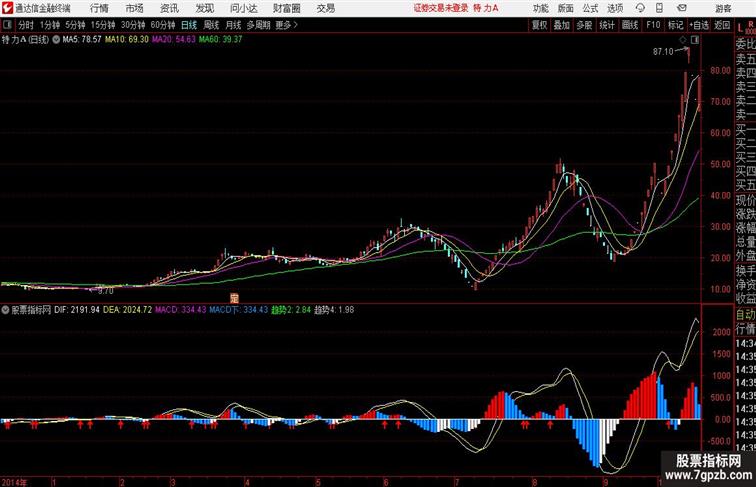Open the mobile phone icon in title bar
Viewport: 756px width, 487px height.
click(x=659, y=8)
